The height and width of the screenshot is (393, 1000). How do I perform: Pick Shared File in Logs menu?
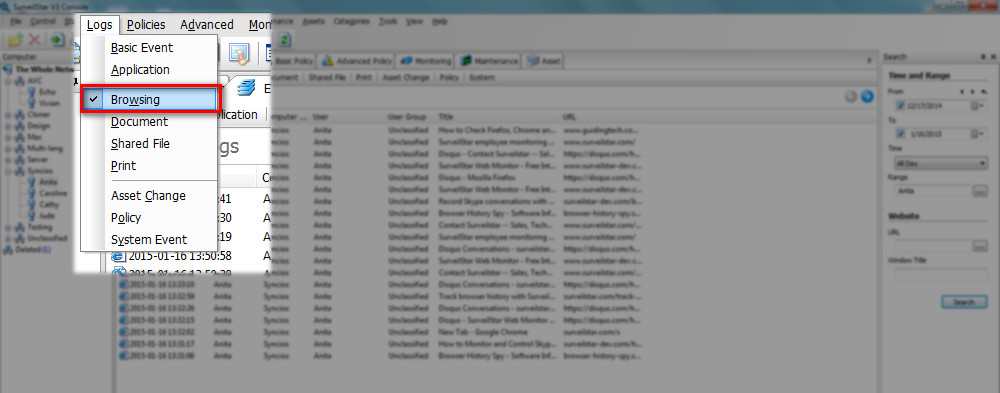[140, 144]
